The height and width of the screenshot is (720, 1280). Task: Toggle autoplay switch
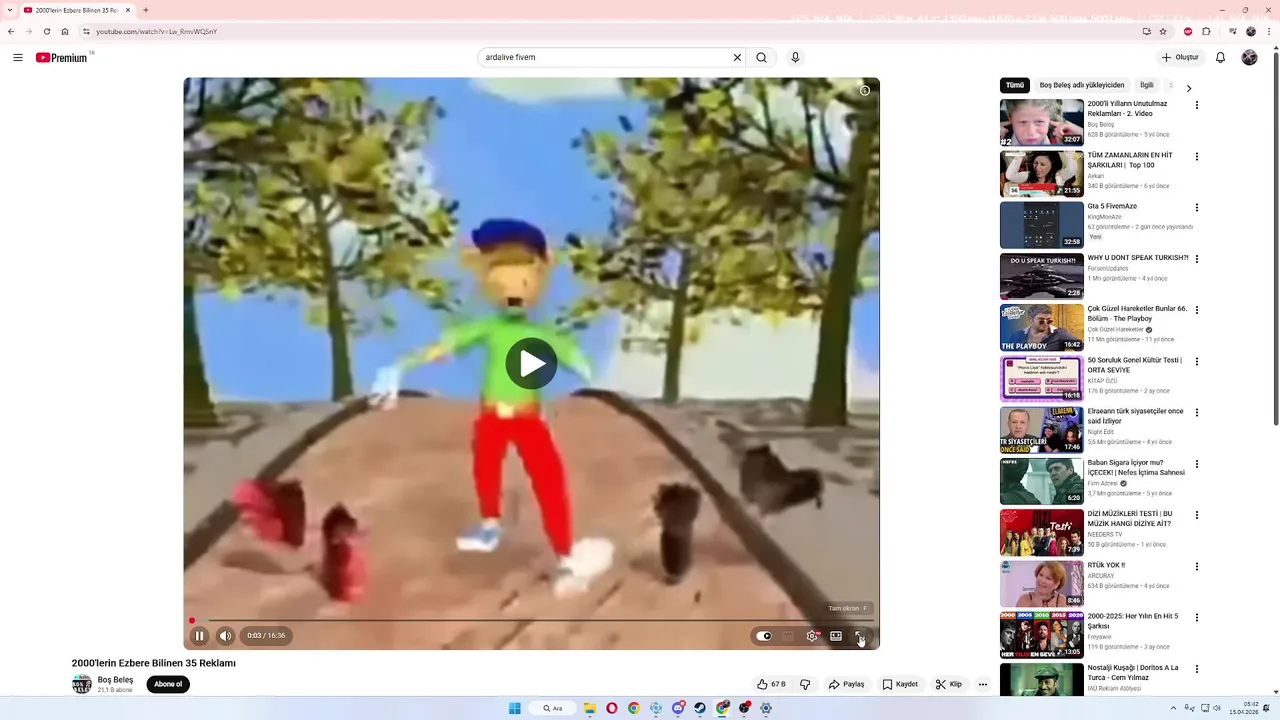click(764, 636)
